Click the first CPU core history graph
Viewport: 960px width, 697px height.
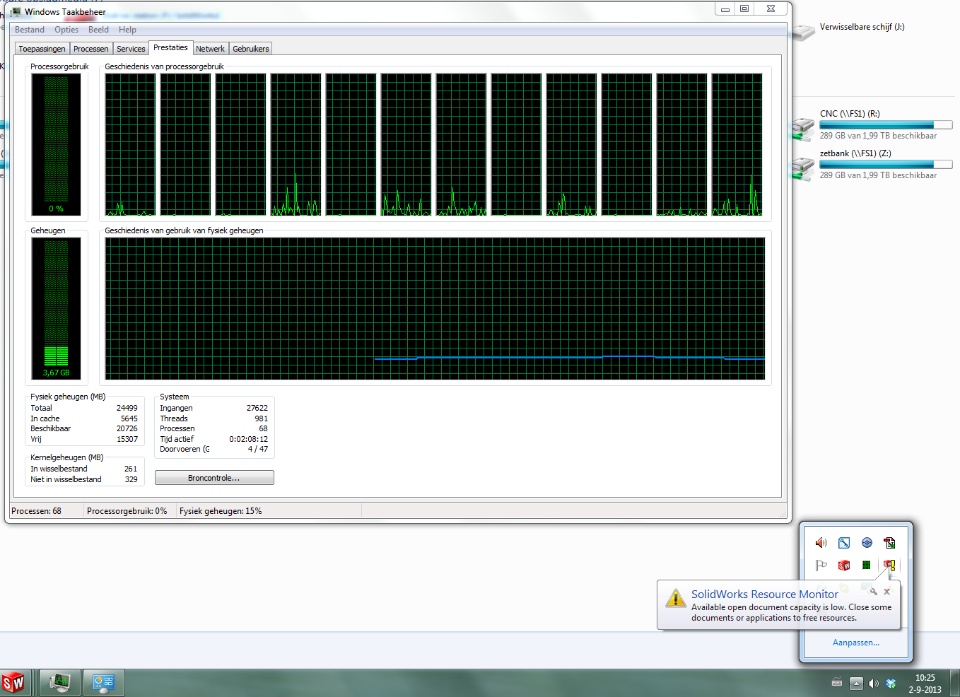point(130,145)
